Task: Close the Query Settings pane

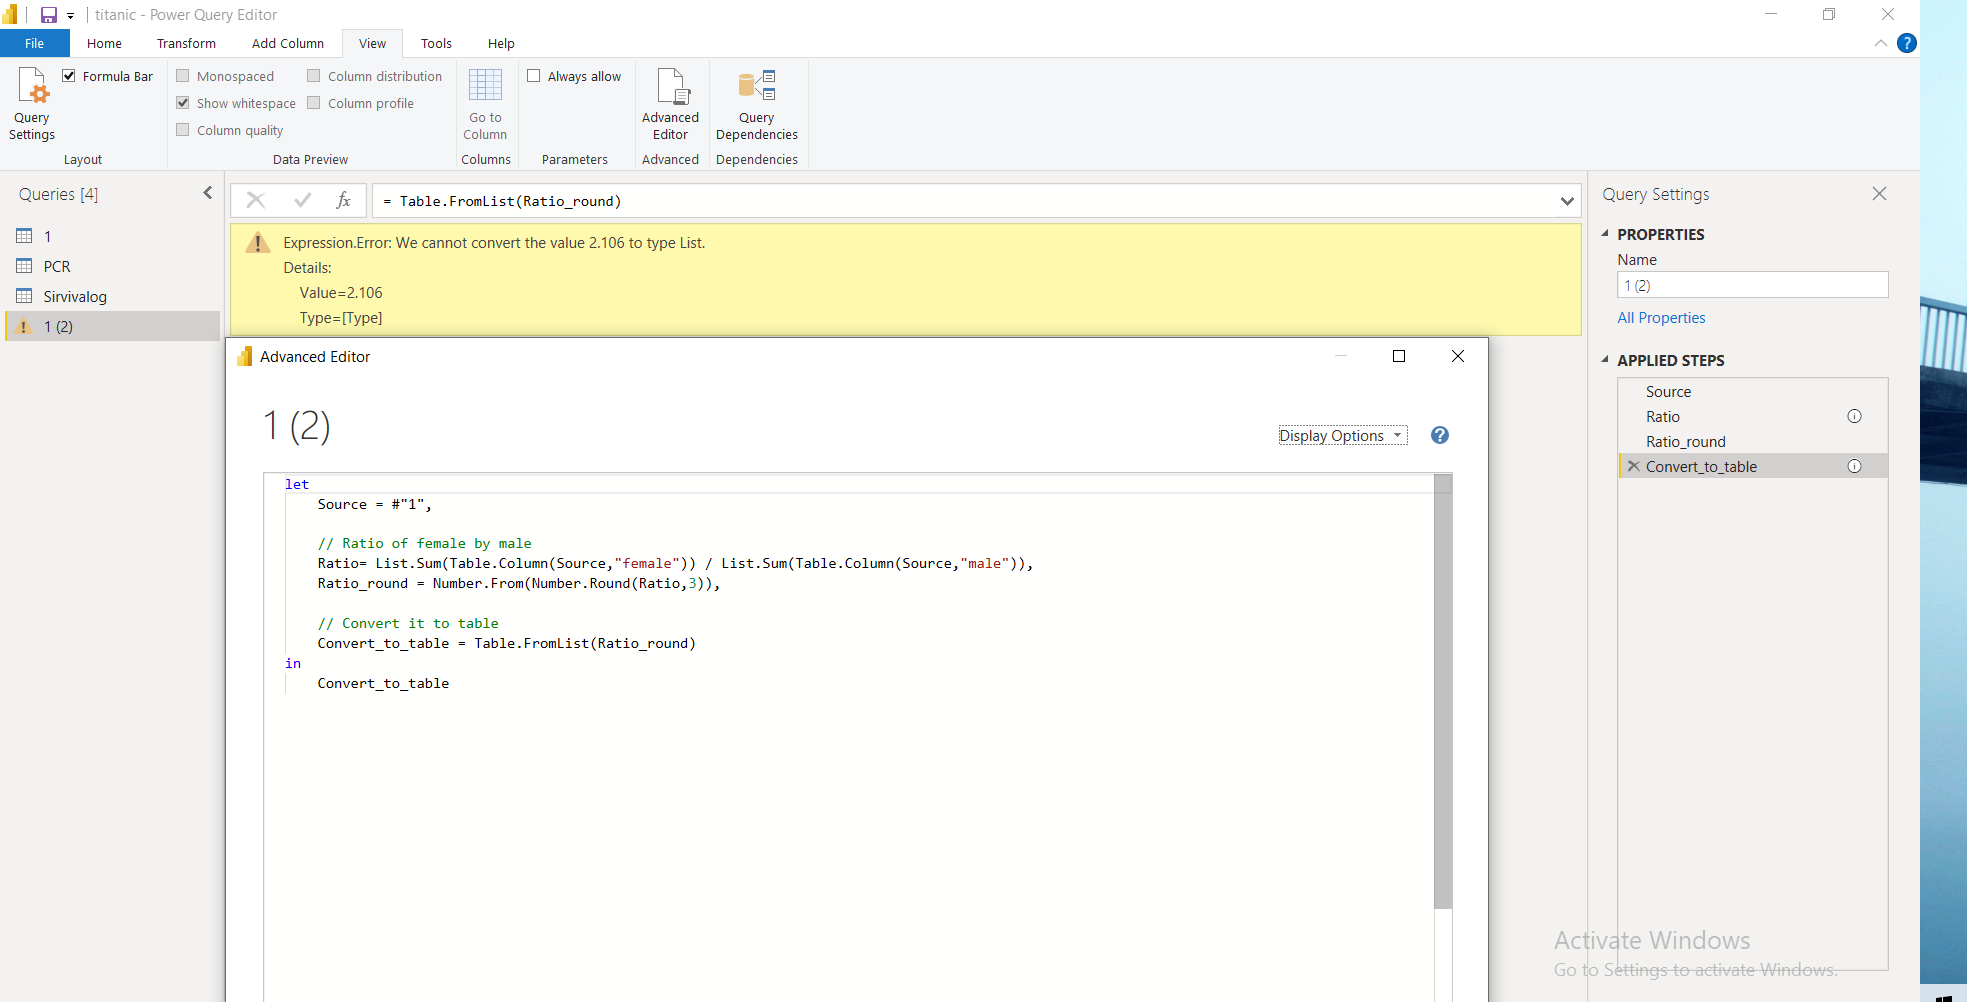Action: pos(1879,194)
